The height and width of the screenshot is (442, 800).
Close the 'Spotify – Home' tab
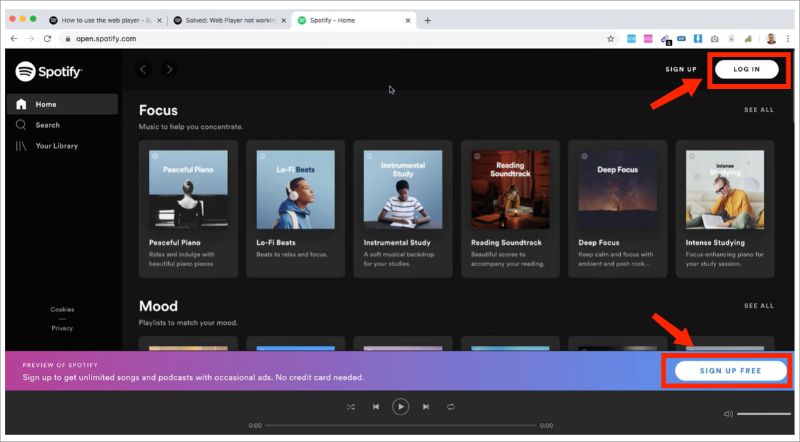click(x=408, y=20)
